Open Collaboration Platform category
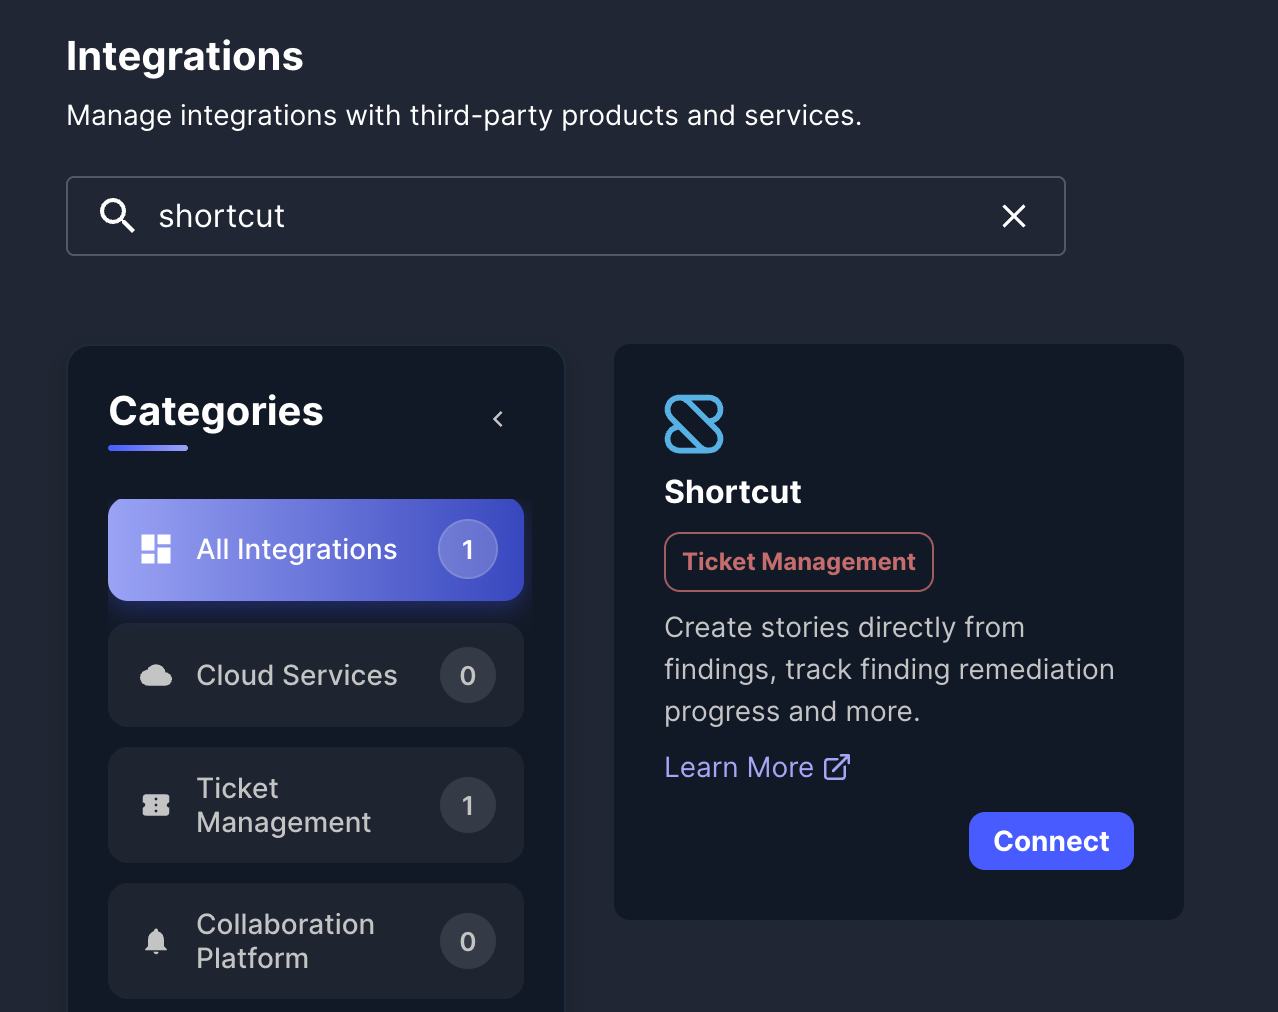The width and height of the screenshot is (1278, 1012). (316, 941)
